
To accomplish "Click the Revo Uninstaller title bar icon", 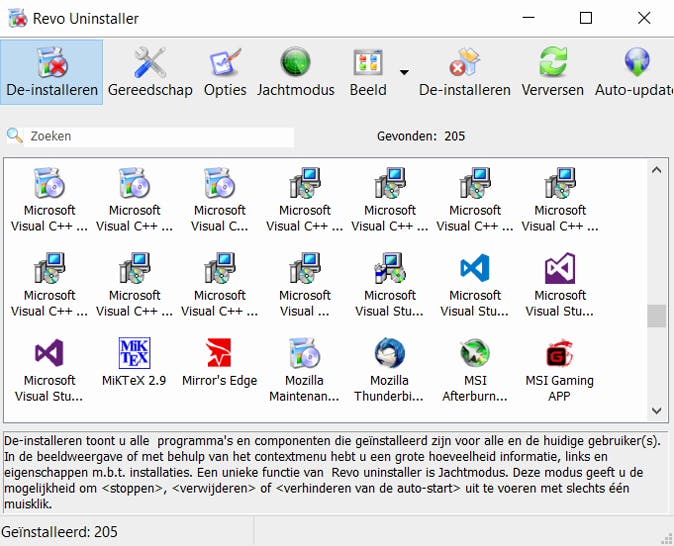I will pyautogui.click(x=18, y=18).
